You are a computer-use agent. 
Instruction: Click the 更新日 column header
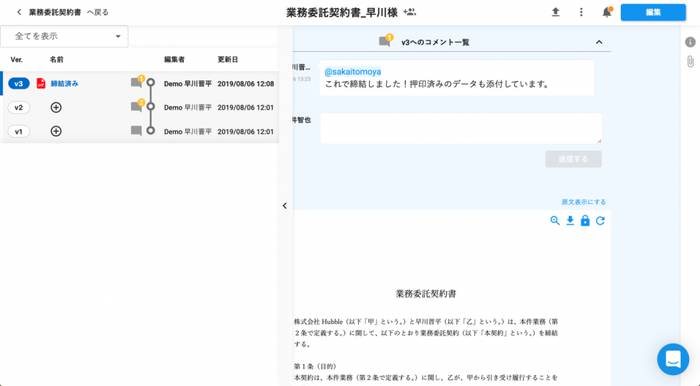point(228,59)
